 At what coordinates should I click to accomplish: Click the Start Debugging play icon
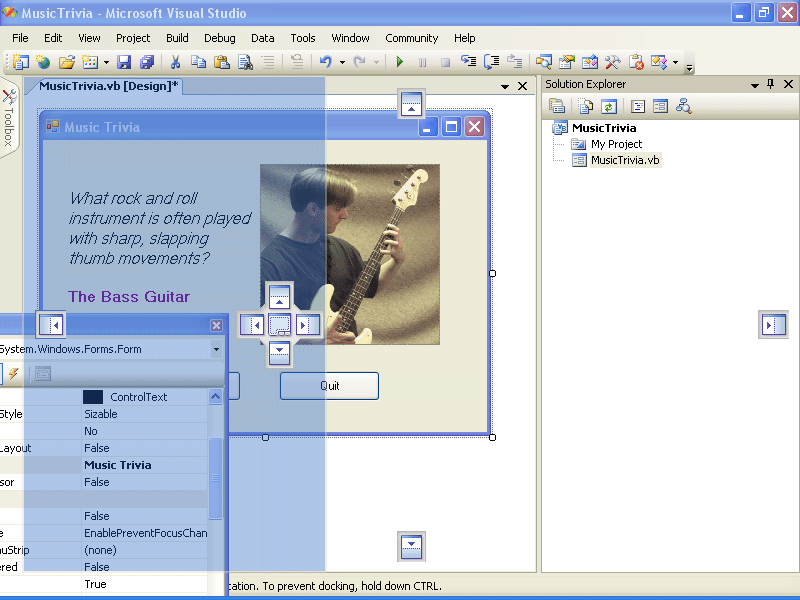click(x=400, y=62)
